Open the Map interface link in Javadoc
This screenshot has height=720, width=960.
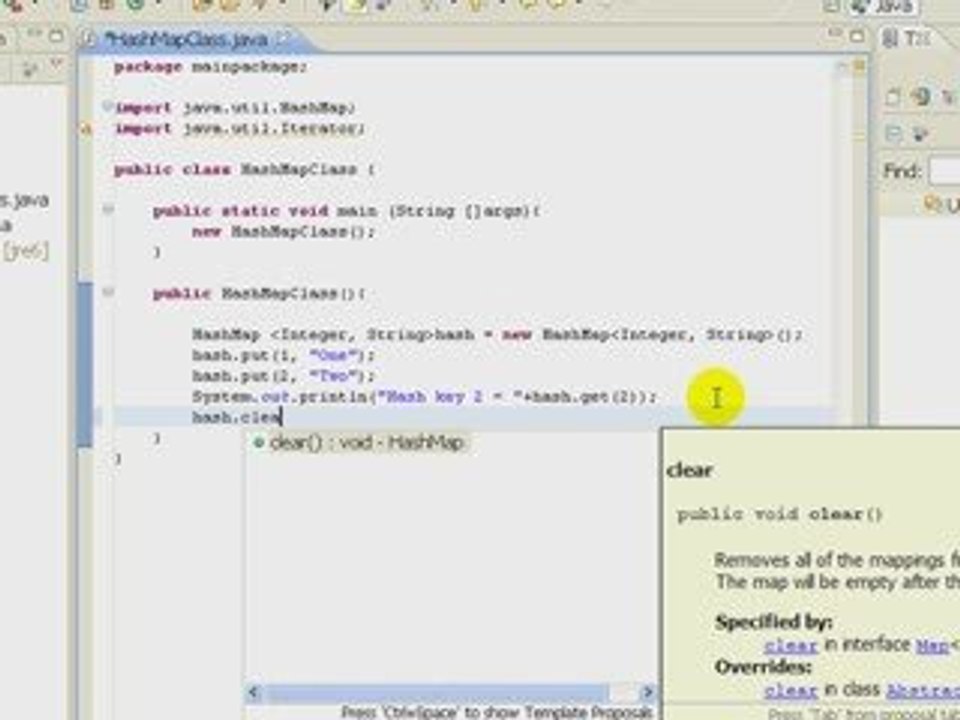(932, 645)
